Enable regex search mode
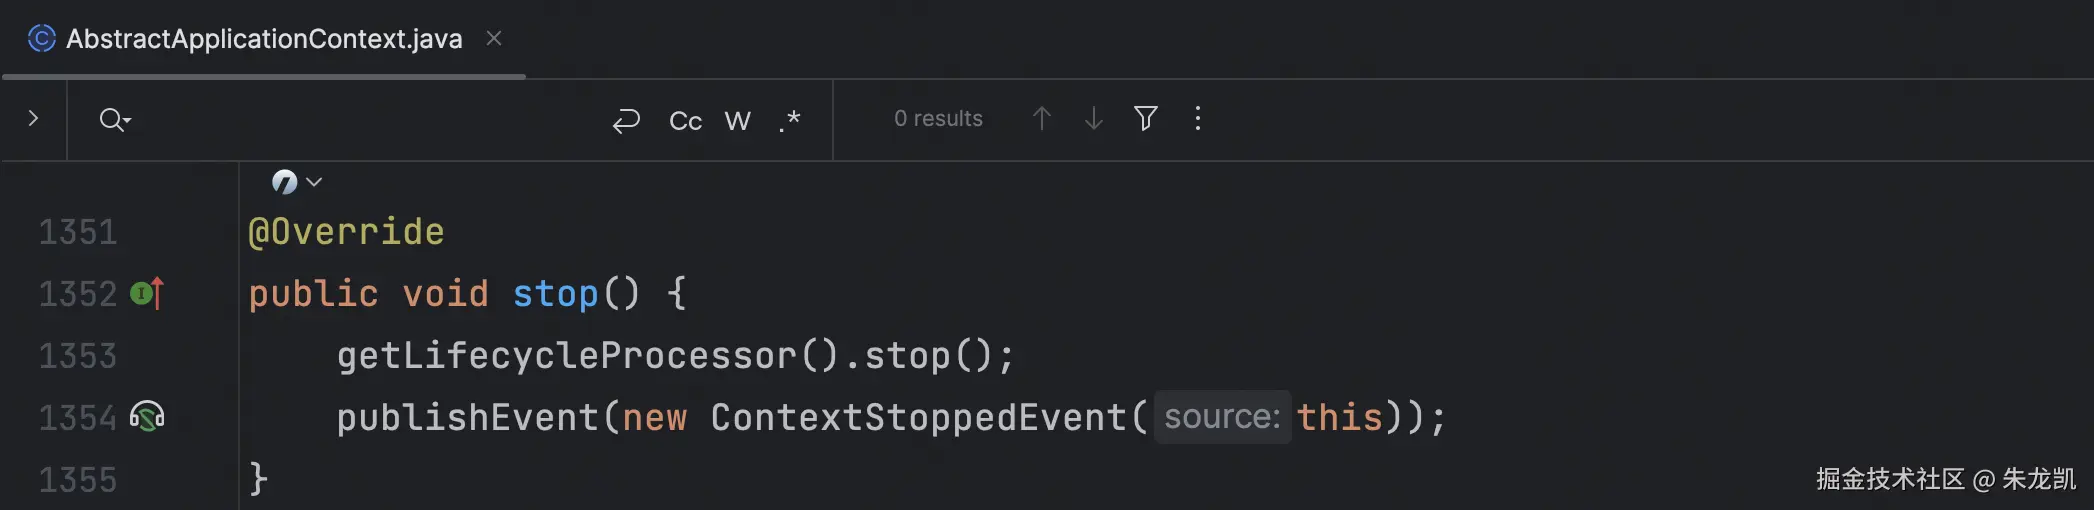Viewport: 2094px width, 510px height. coord(790,121)
